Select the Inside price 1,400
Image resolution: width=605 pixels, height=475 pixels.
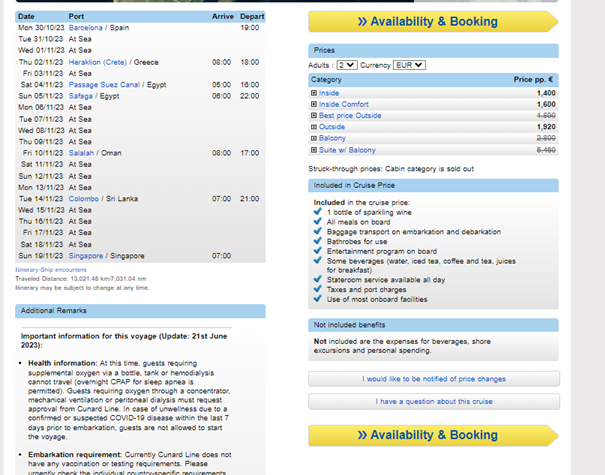[x=546, y=93]
